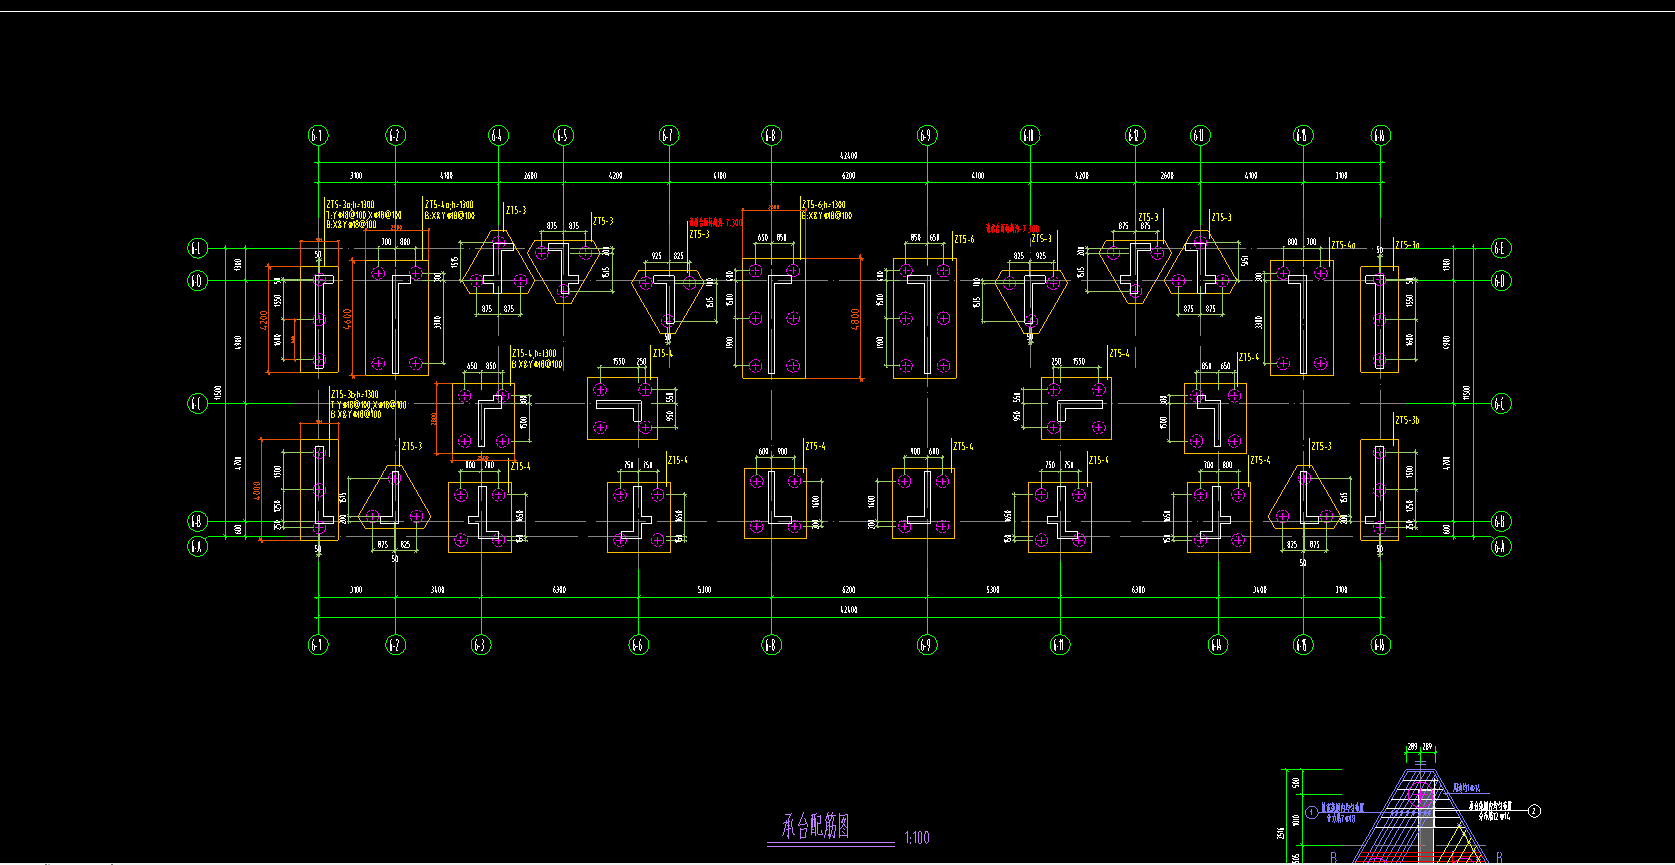The height and width of the screenshot is (865, 1675).
Task: Pick the top axis bubble 6-4
Action: [x=498, y=135]
